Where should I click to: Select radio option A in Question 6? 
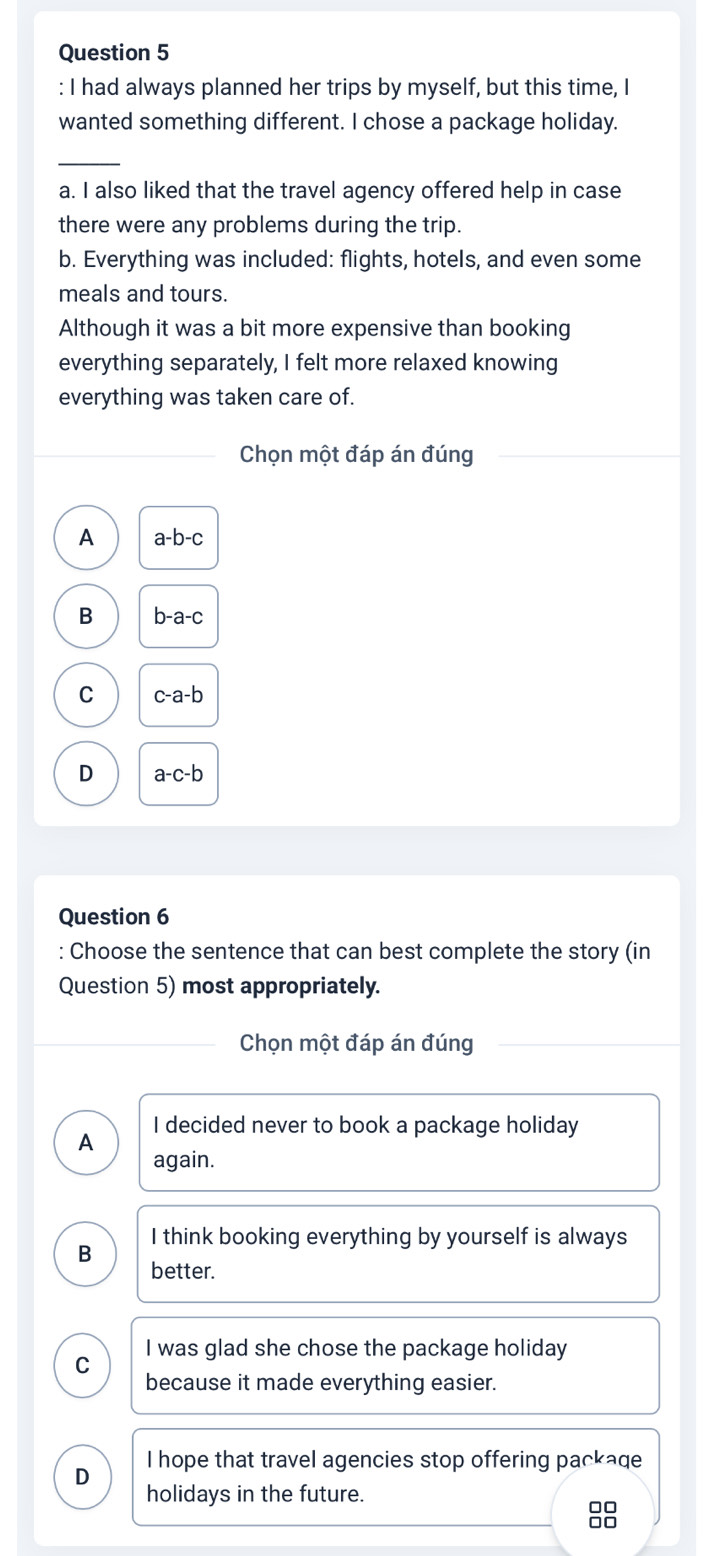click(x=86, y=1142)
